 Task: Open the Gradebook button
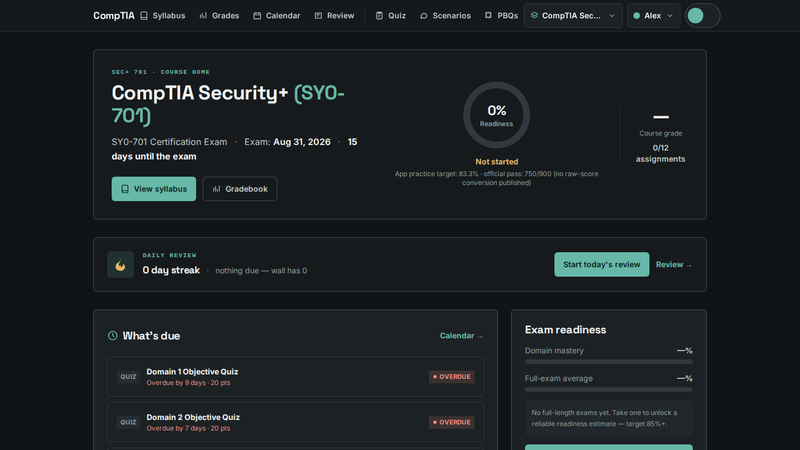[240, 189]
